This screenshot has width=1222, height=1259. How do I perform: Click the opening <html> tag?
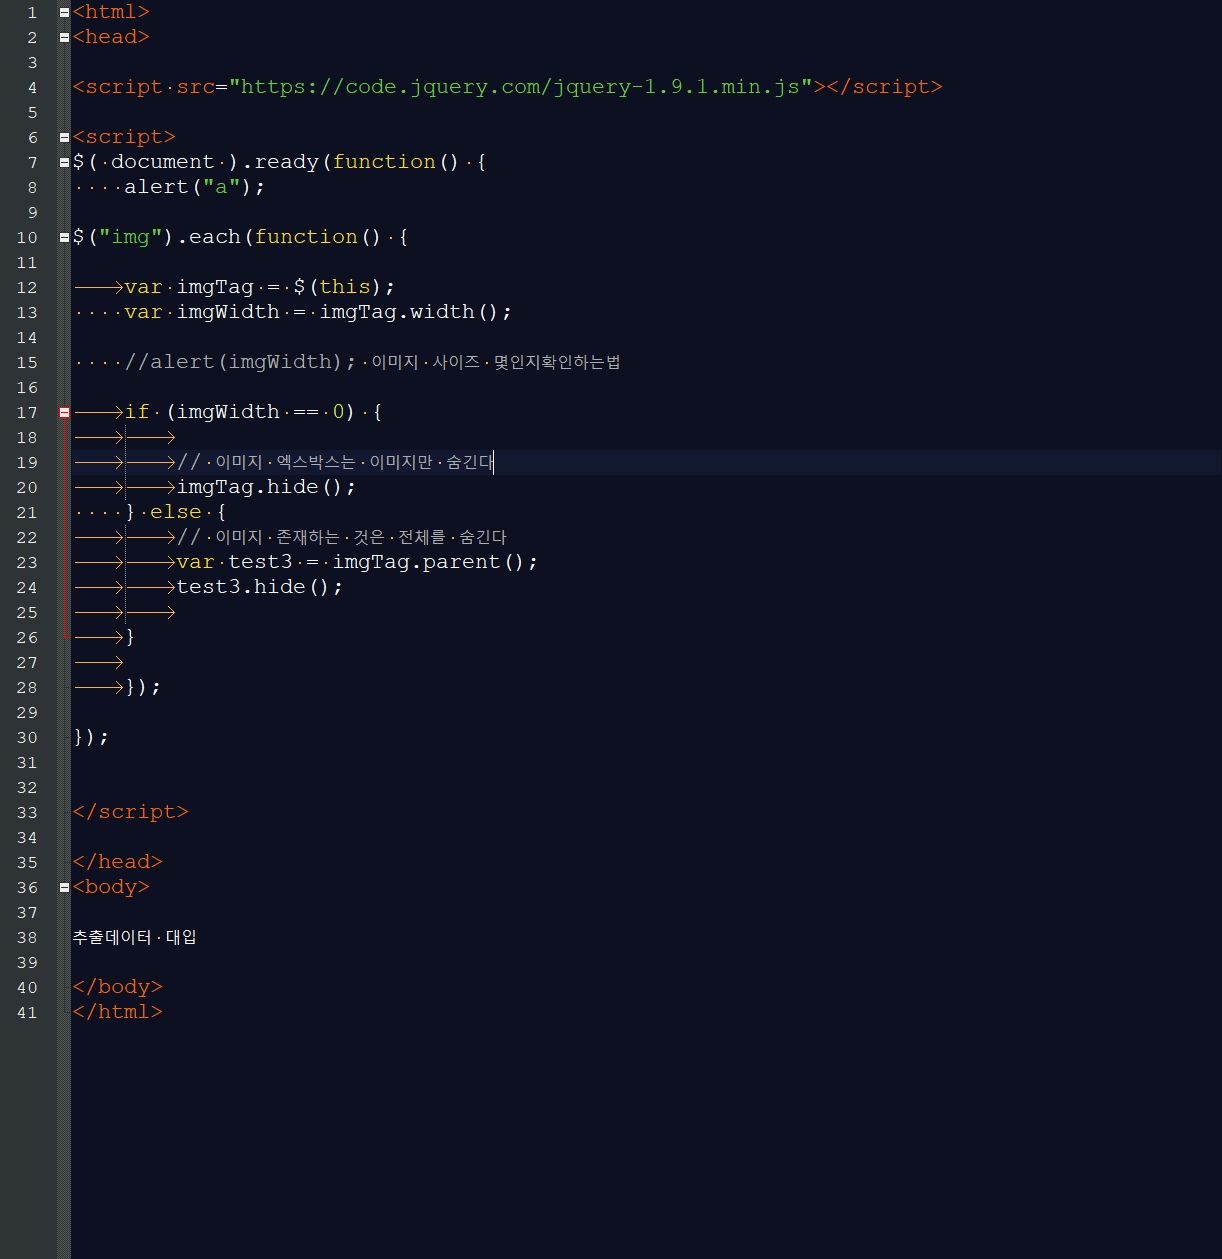coord(111,12)
